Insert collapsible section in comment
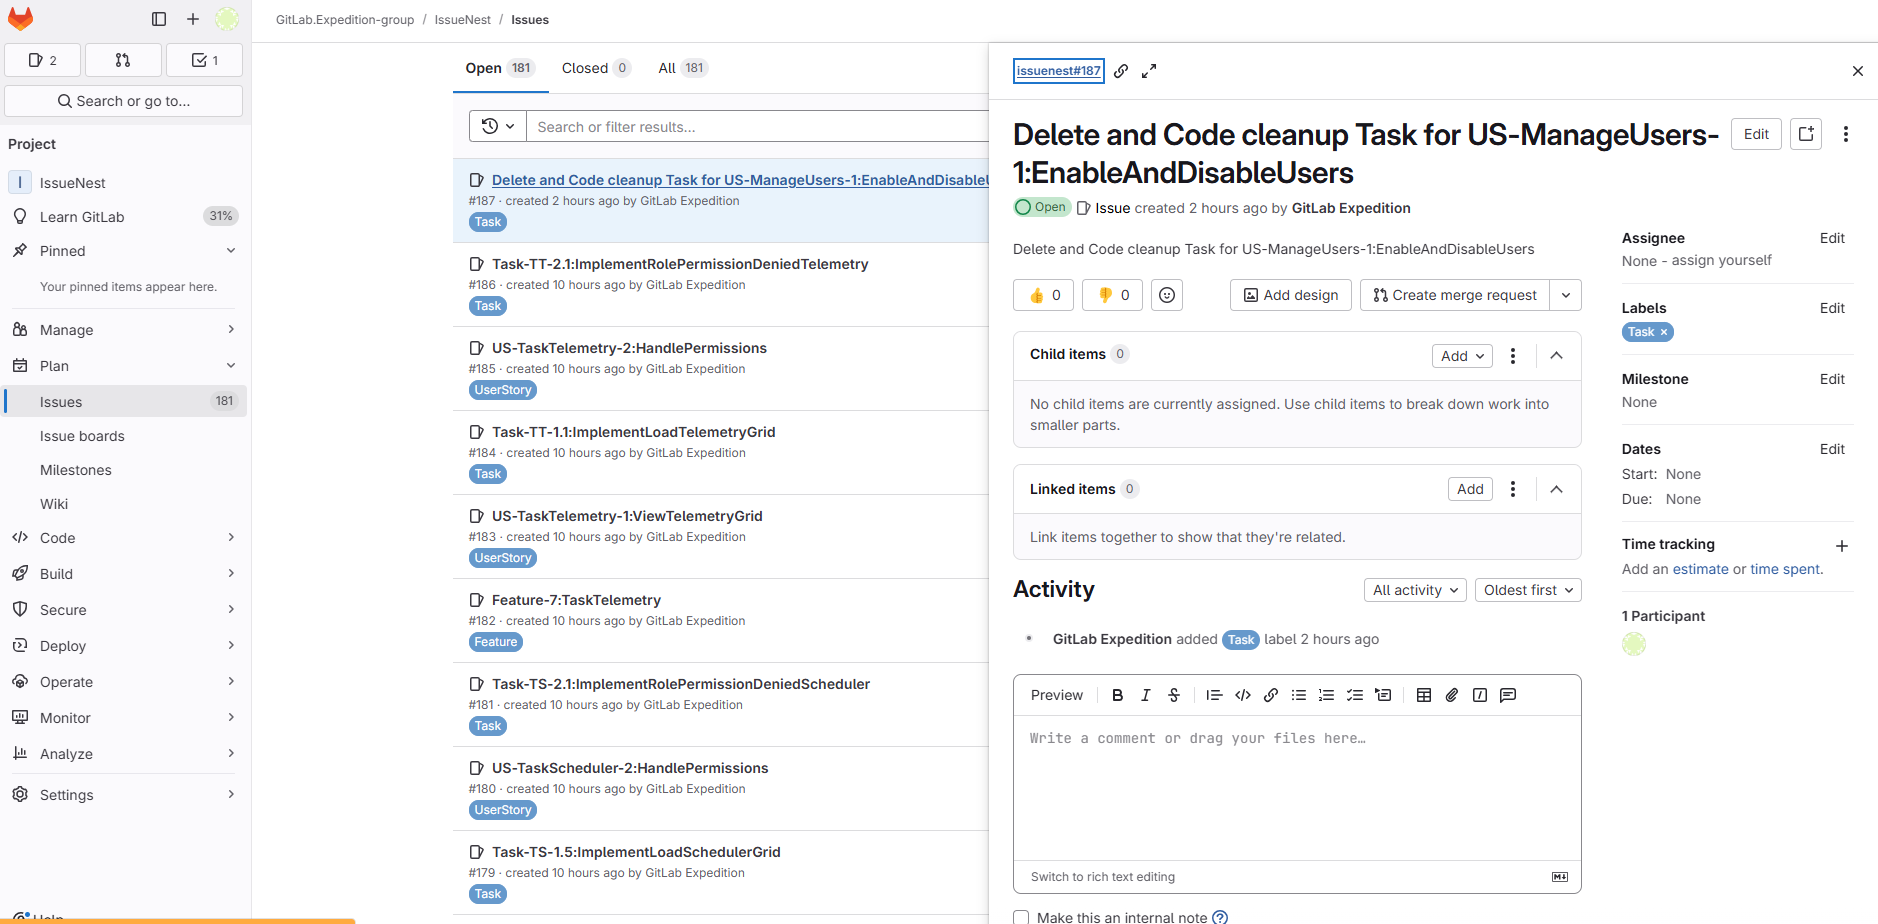This screenshot has height=924, width=1878. pyautogui.click(x=1383, y=695)
